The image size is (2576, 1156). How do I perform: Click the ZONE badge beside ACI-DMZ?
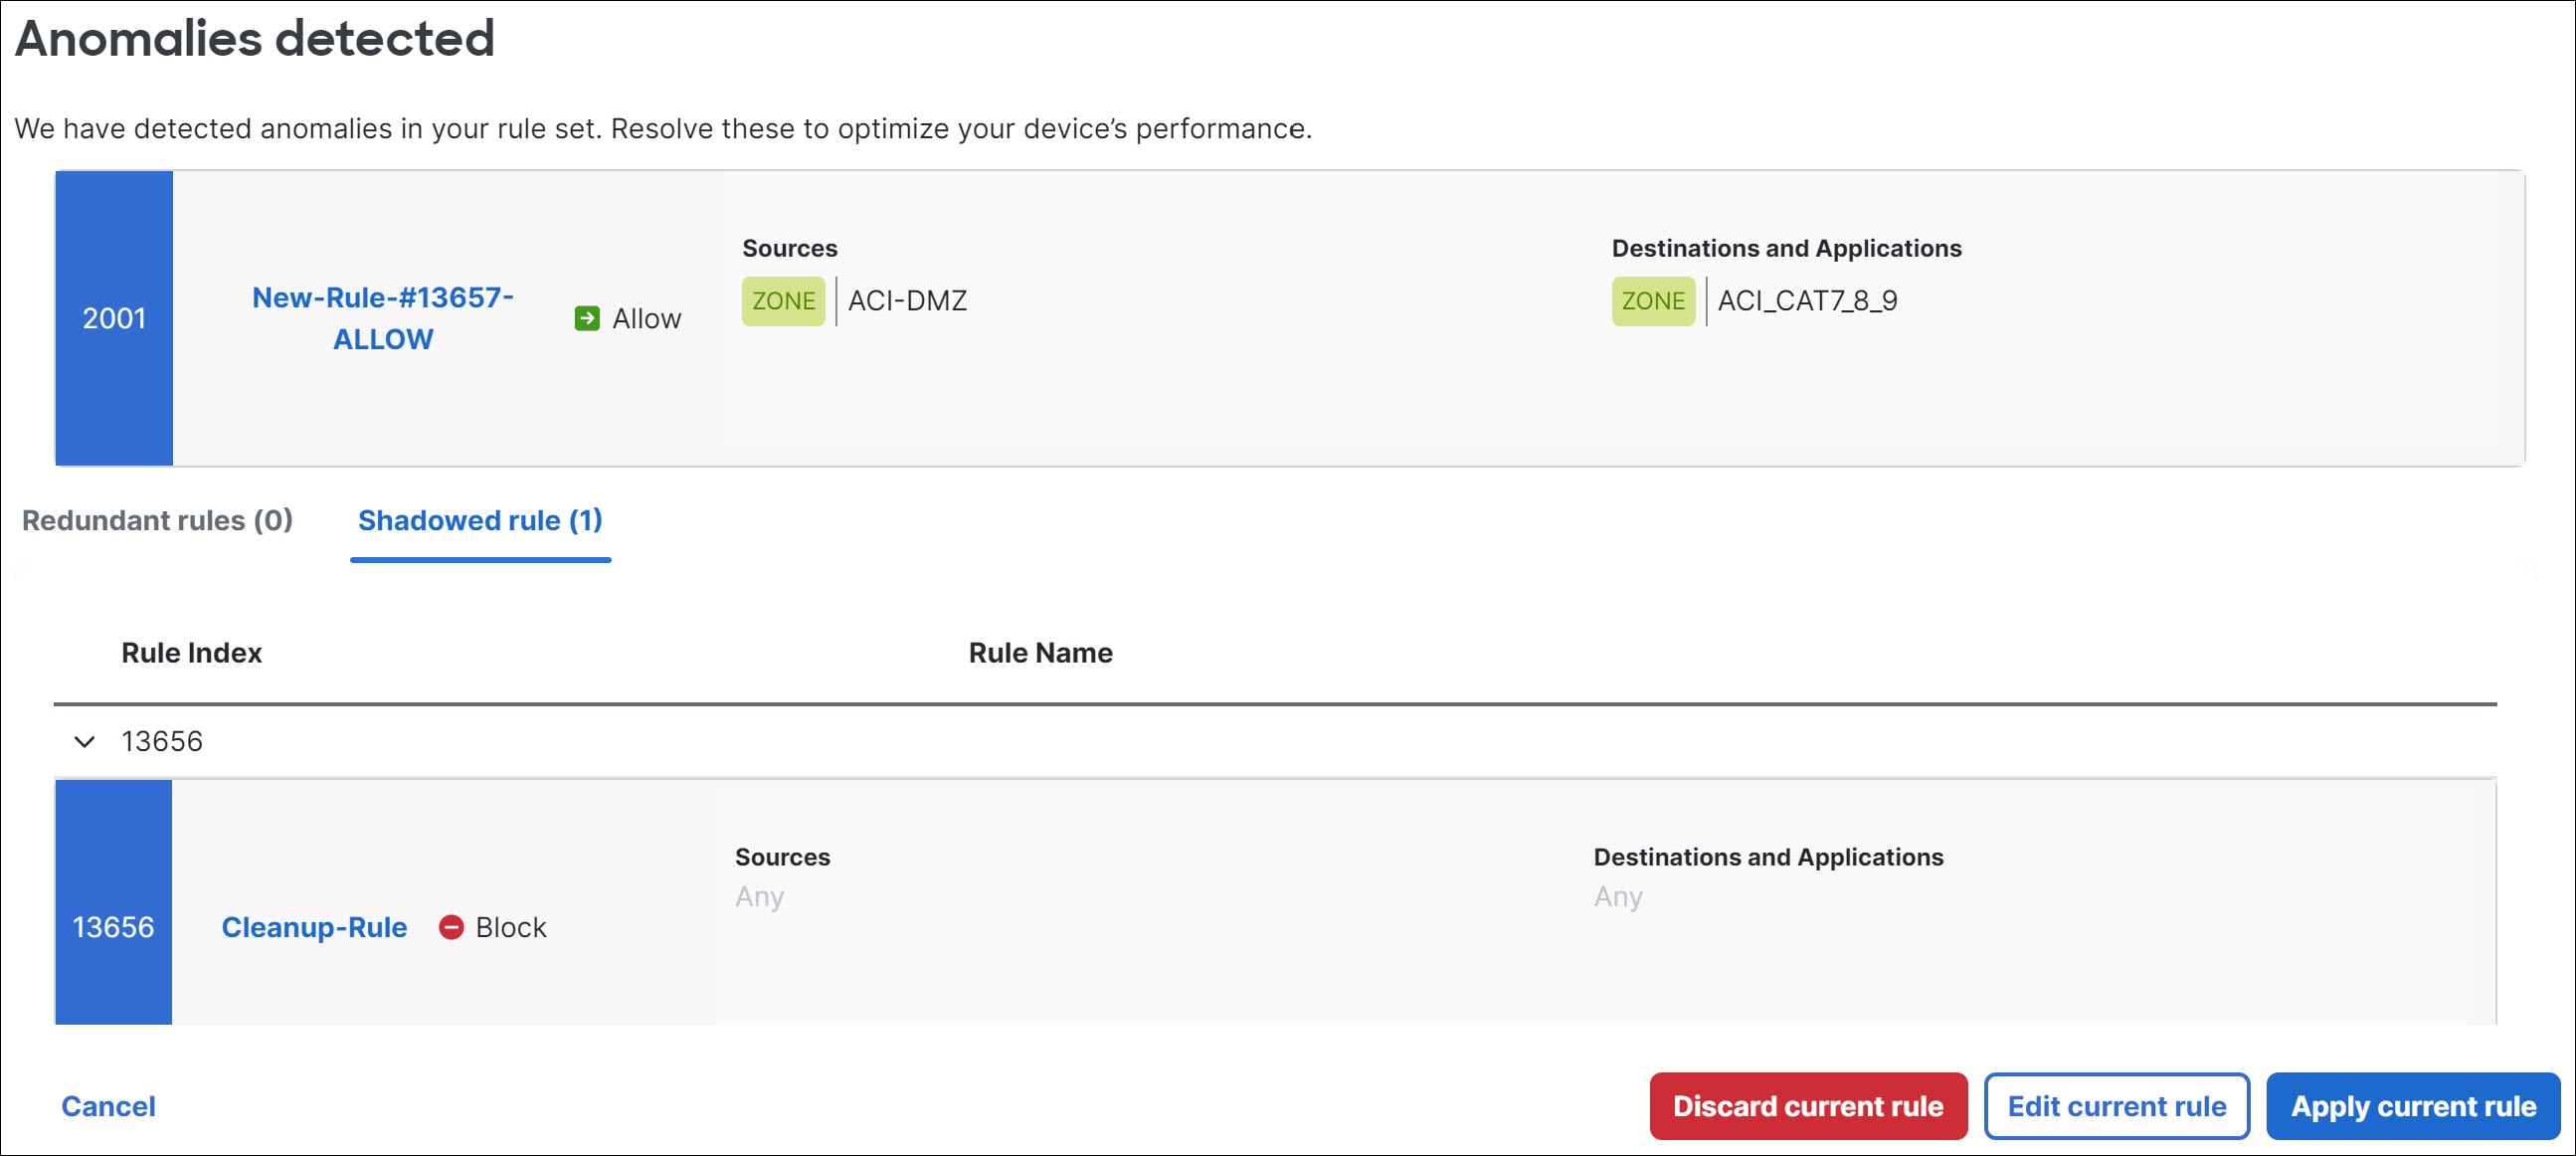click(783, 301)
